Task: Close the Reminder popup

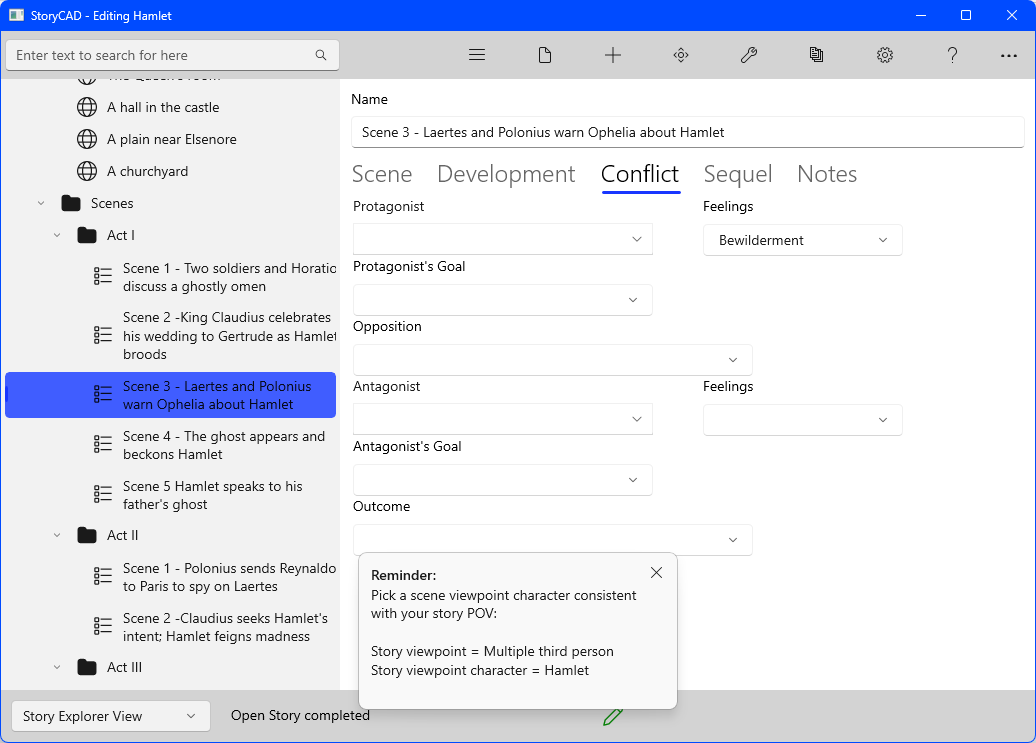Action: pyautogui.click(x=656, y=573)
